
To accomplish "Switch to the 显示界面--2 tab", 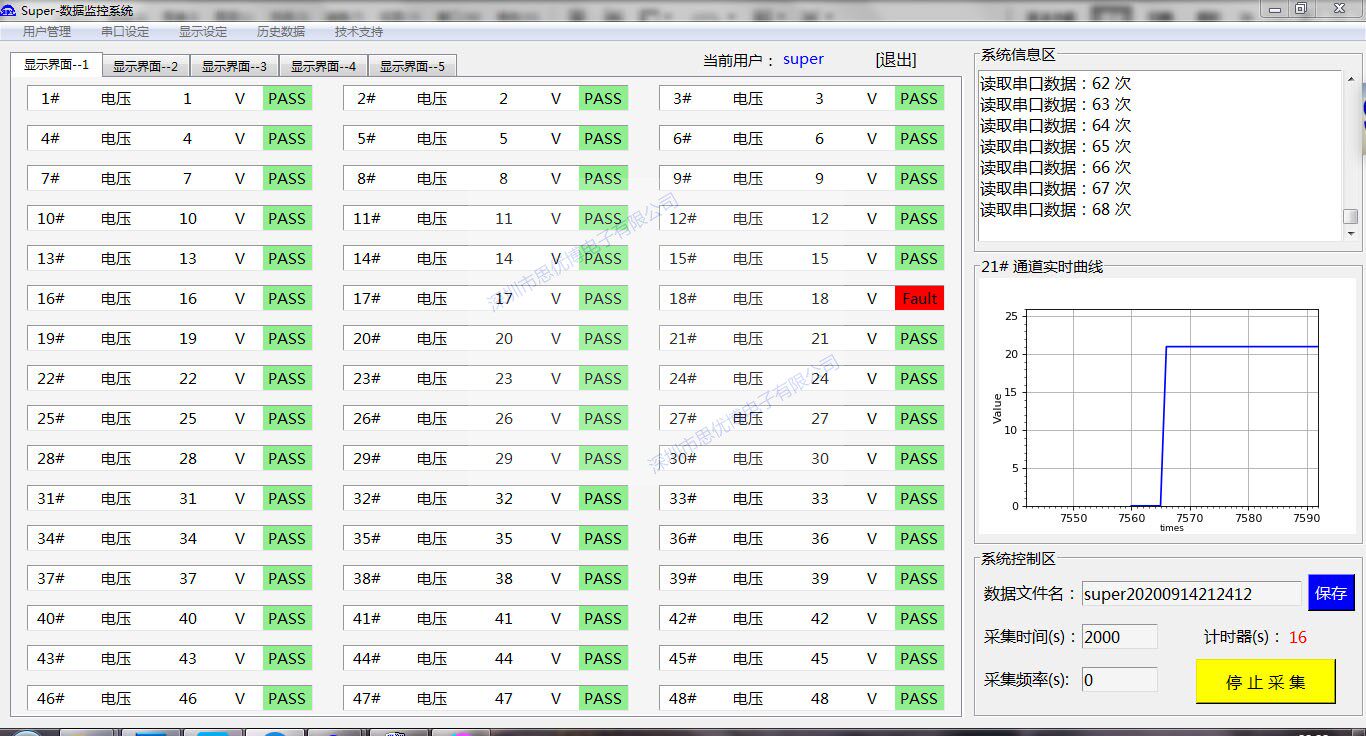I will [x=145, y=66].
